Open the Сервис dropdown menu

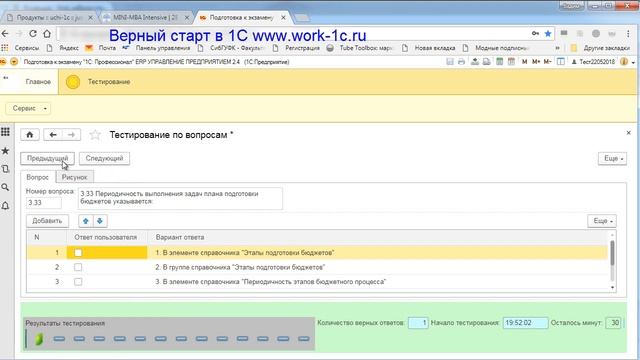(28, 108)
